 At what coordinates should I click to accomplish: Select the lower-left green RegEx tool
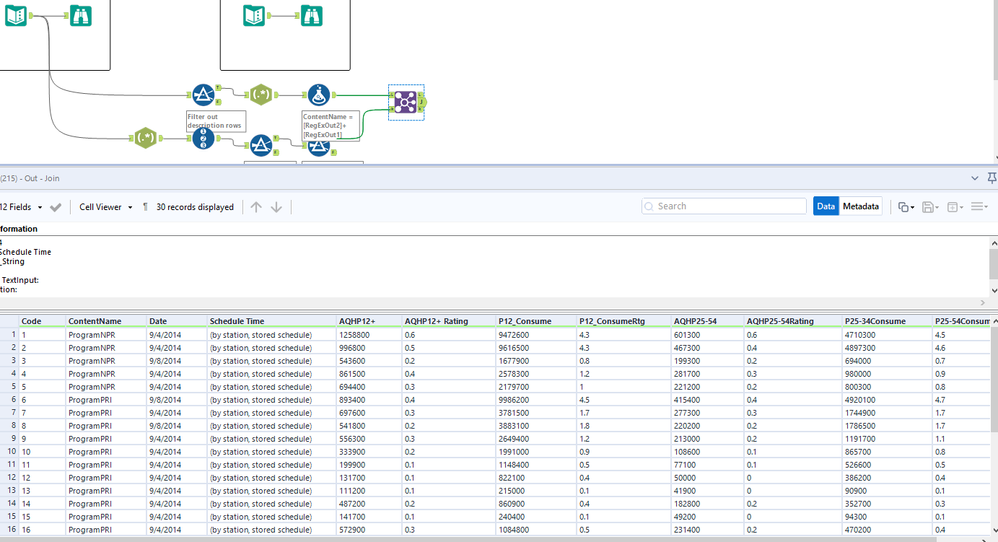tap(146, 138)
